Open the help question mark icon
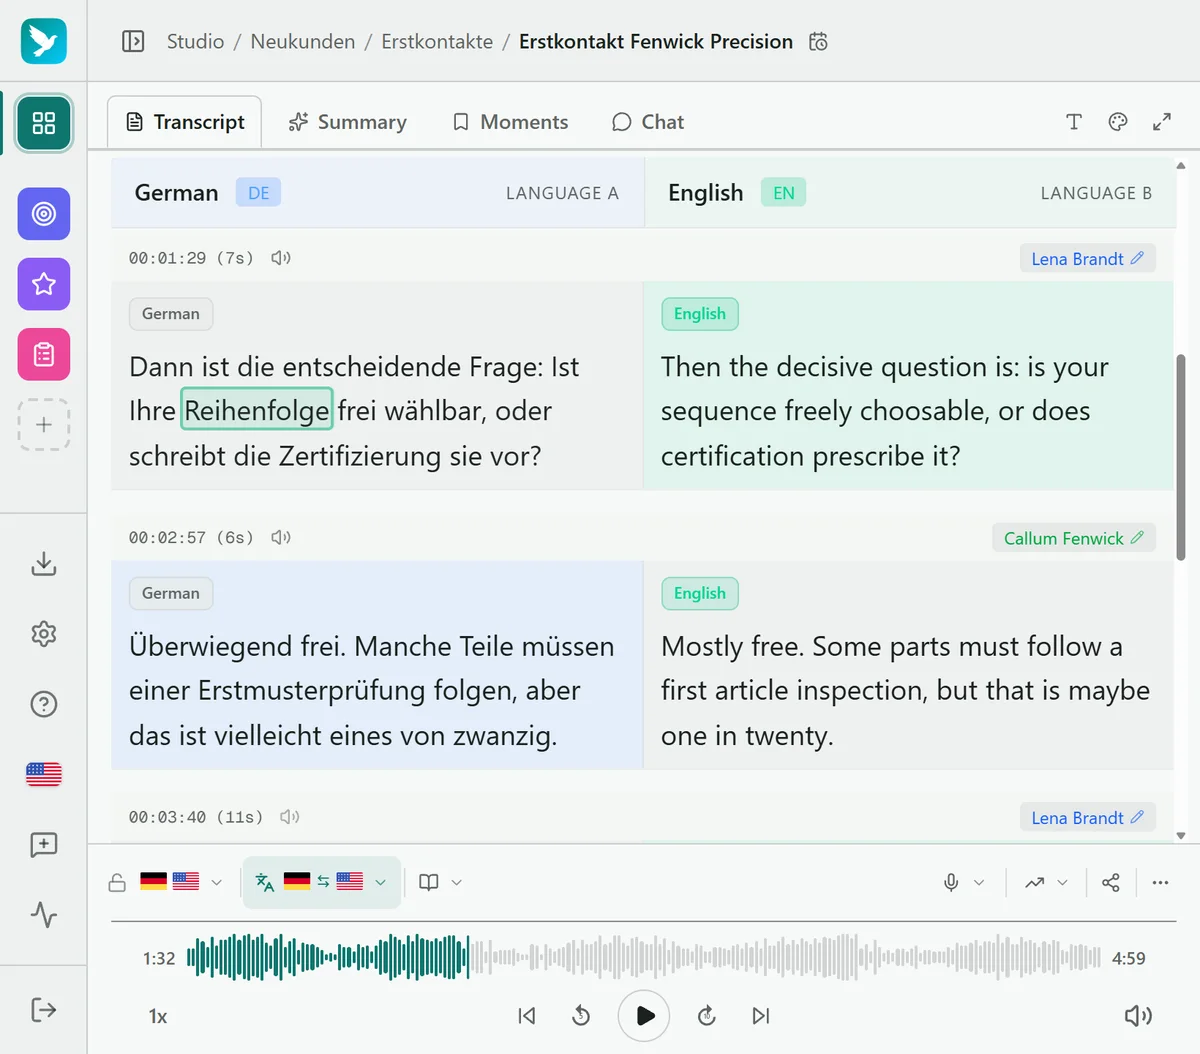 tap(44, 704)
